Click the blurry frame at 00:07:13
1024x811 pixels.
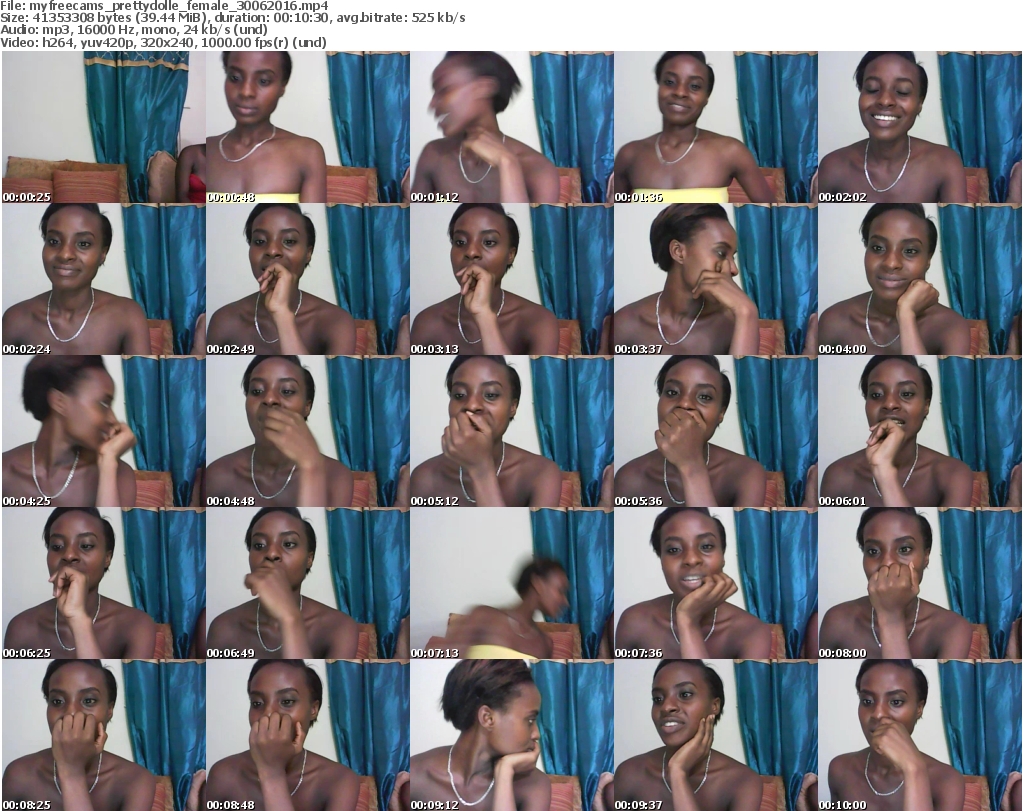511,584
